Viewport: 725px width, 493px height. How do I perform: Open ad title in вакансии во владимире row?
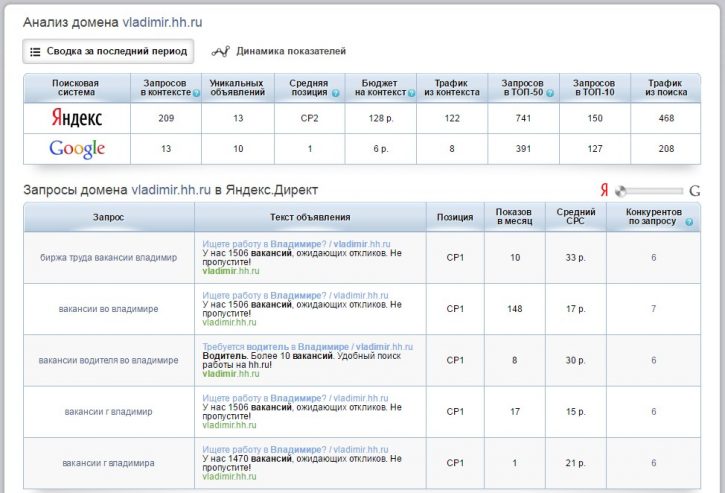[295, 295]
